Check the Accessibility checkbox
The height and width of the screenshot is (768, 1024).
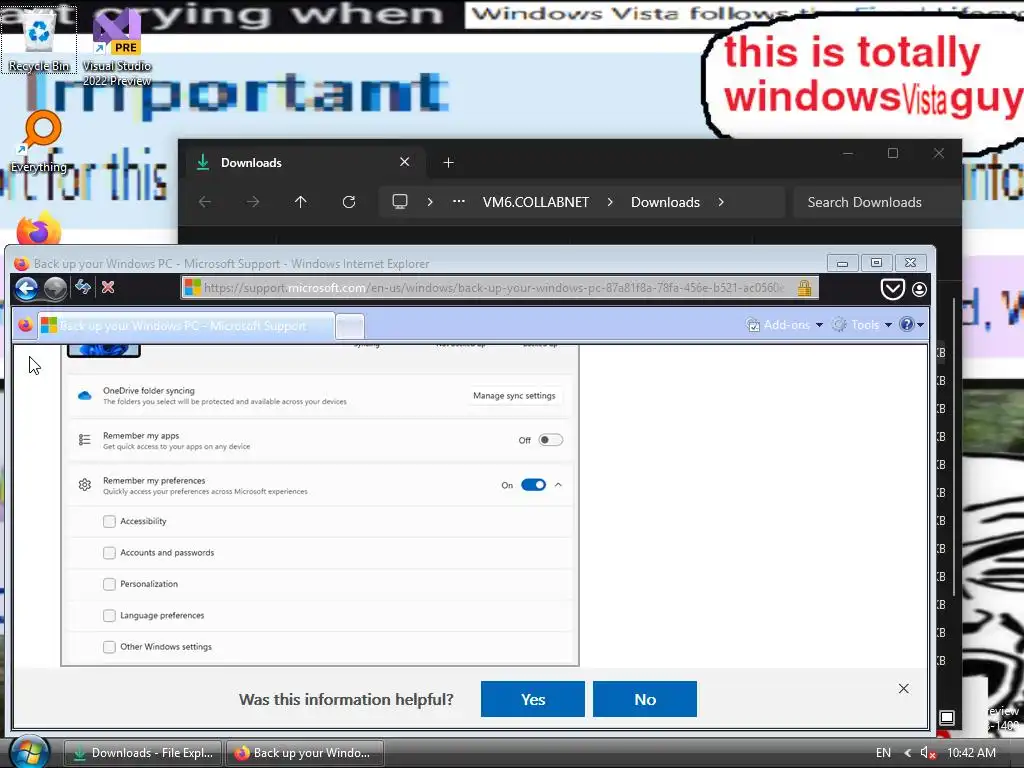[x=109, y=521]
